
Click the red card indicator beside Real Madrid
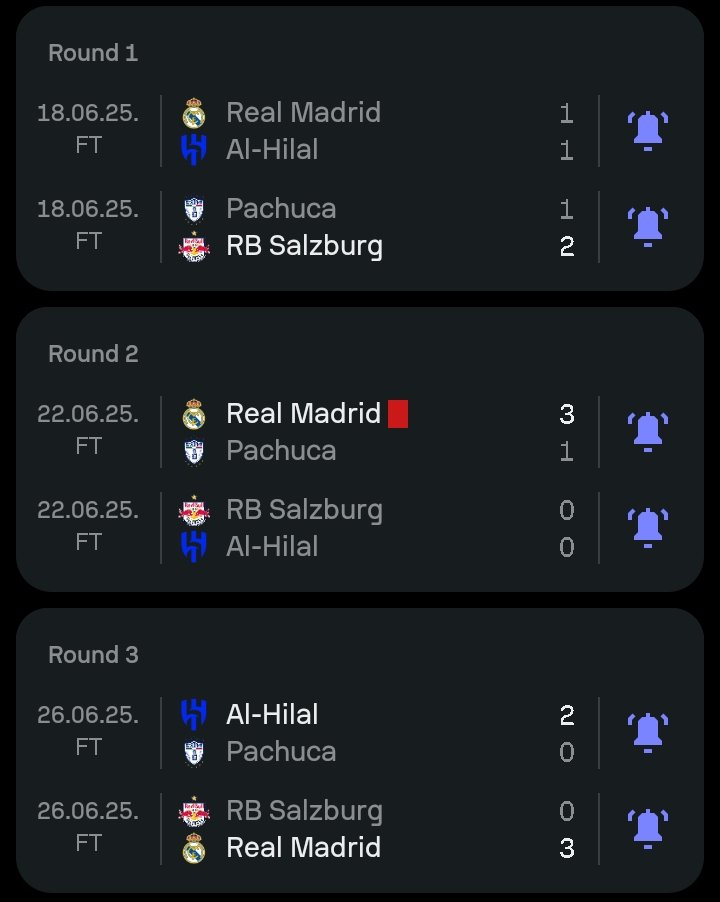tap(398, 414)
